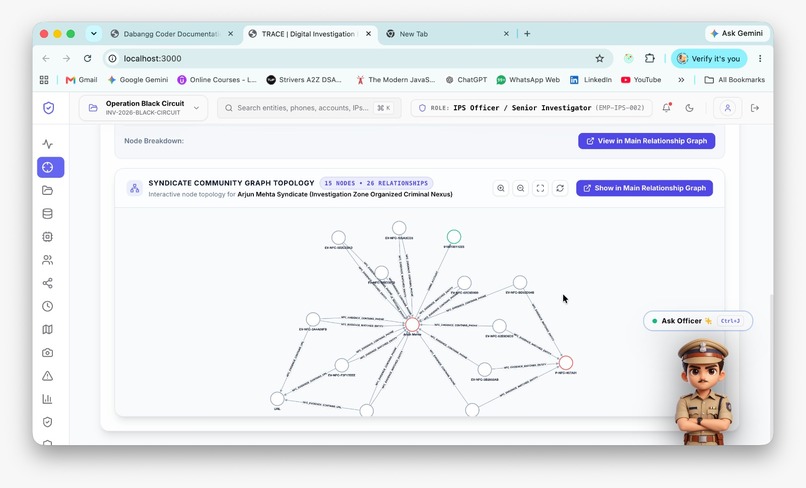Open the Gmail bookmark
This screenshot has height=488, width=806.
coord(82,80)
